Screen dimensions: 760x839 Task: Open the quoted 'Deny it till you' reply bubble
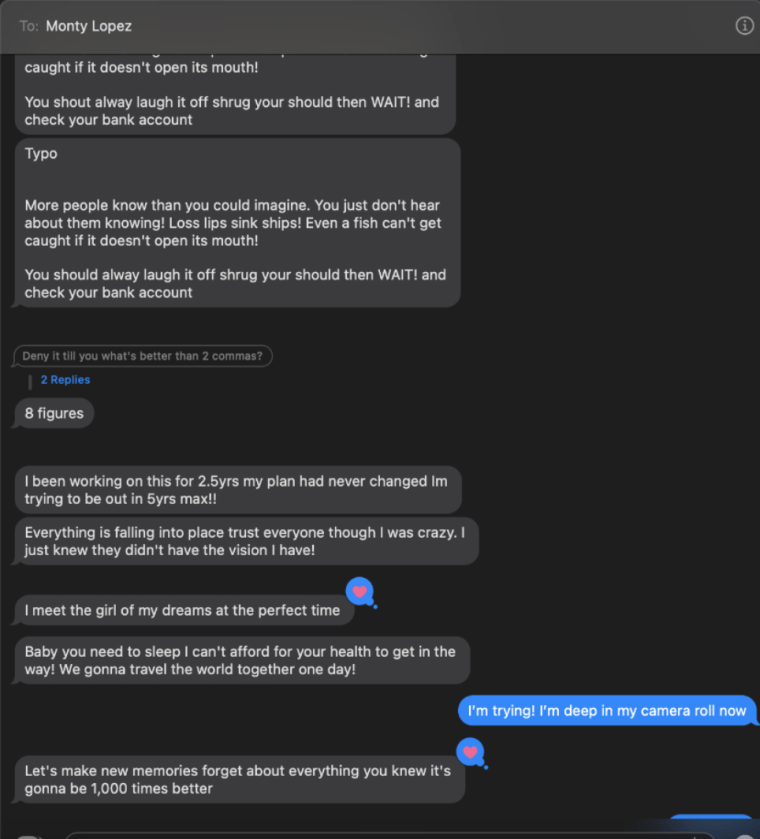[x=142, y=356]
